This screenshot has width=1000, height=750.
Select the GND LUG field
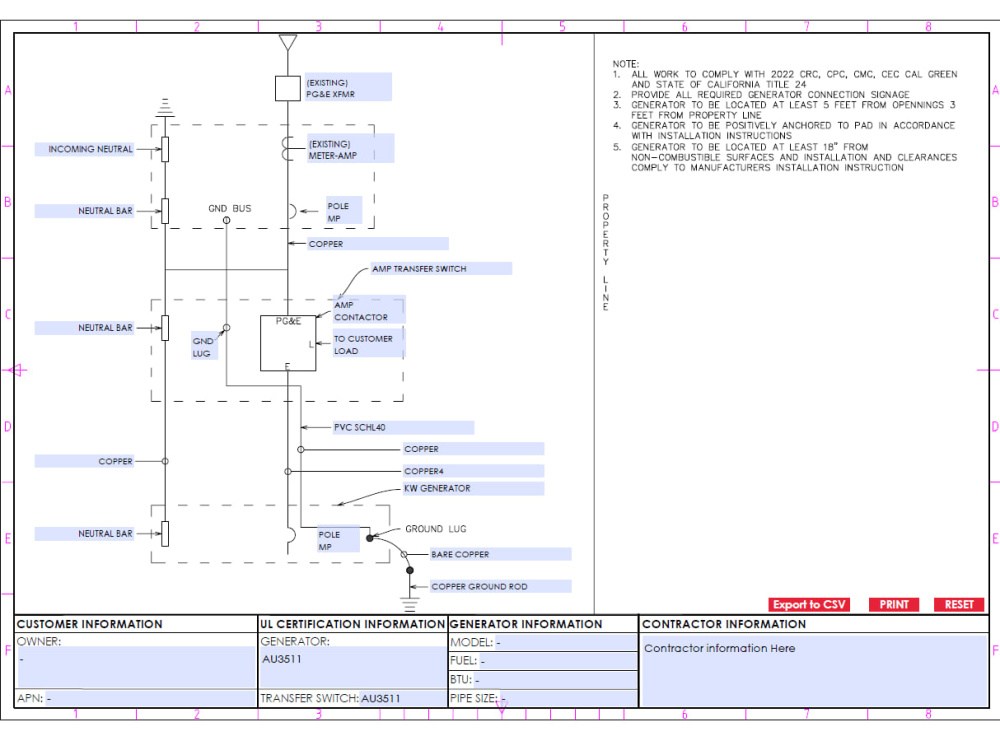pyautogui.click(x=204, y=346)
